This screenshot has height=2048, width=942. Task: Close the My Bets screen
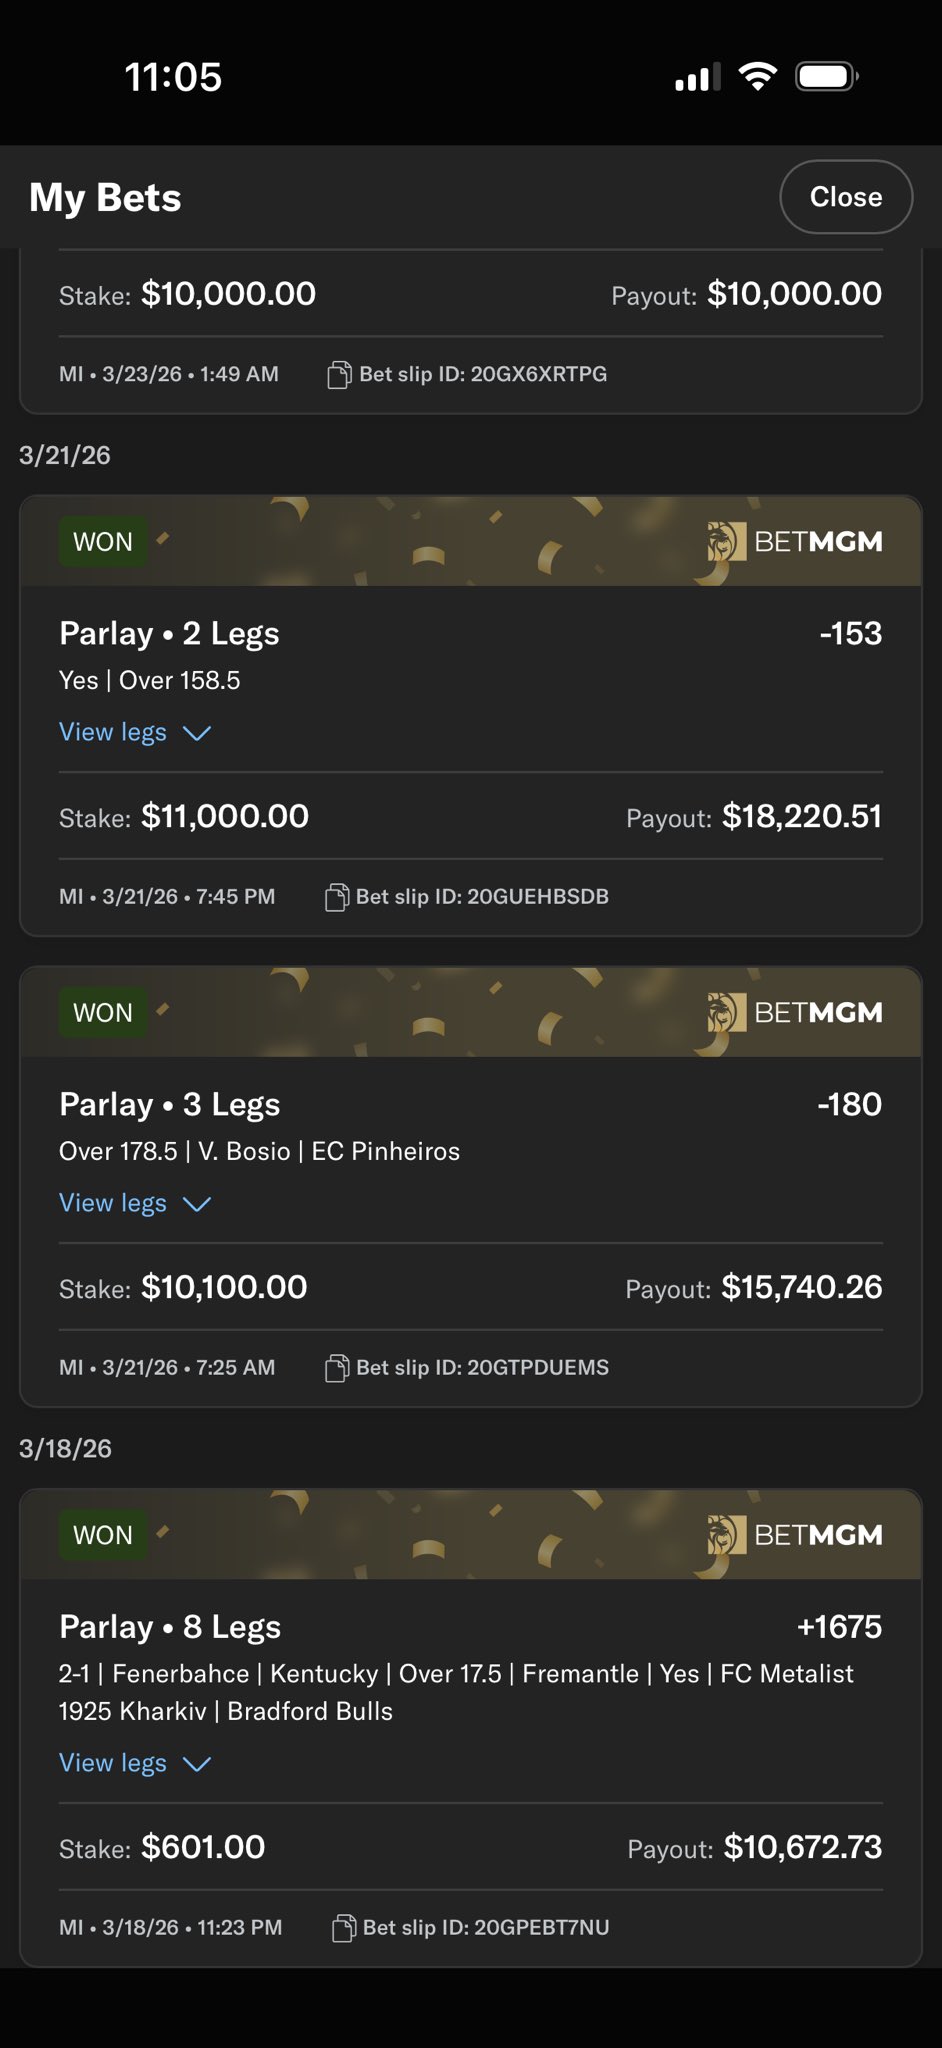tap(845, 197)
